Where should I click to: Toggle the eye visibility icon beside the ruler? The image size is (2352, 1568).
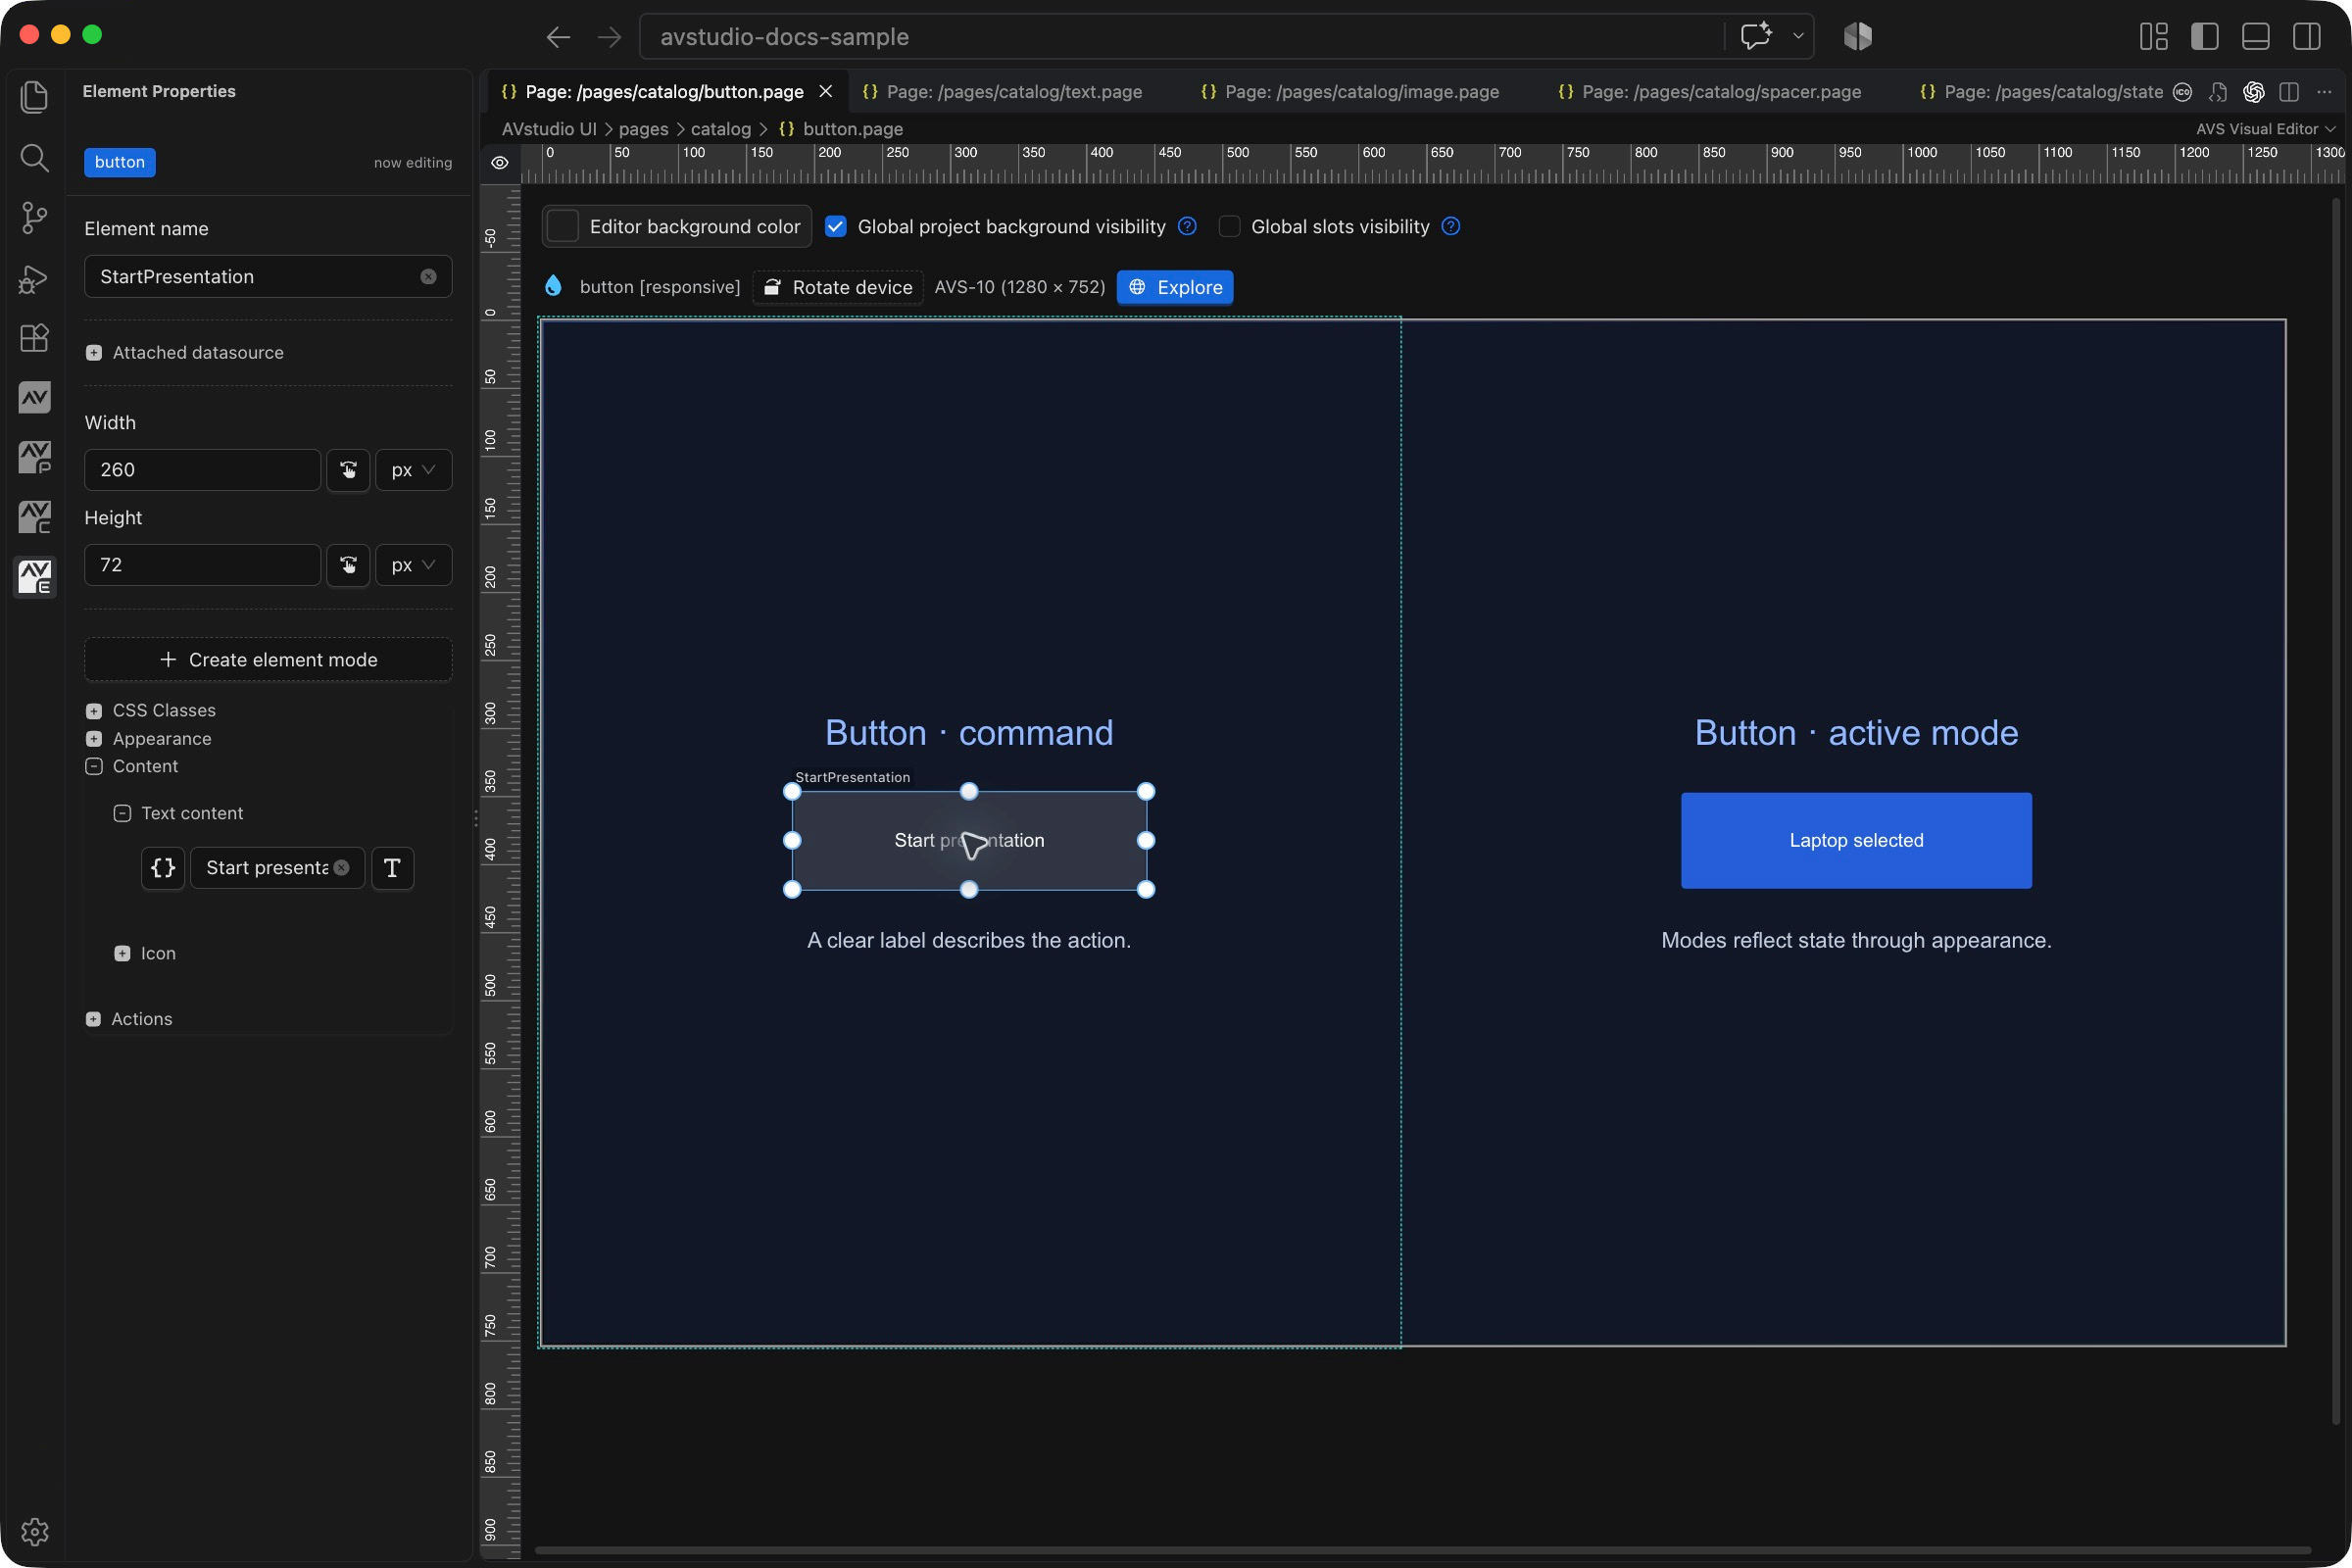coord(500,163)
